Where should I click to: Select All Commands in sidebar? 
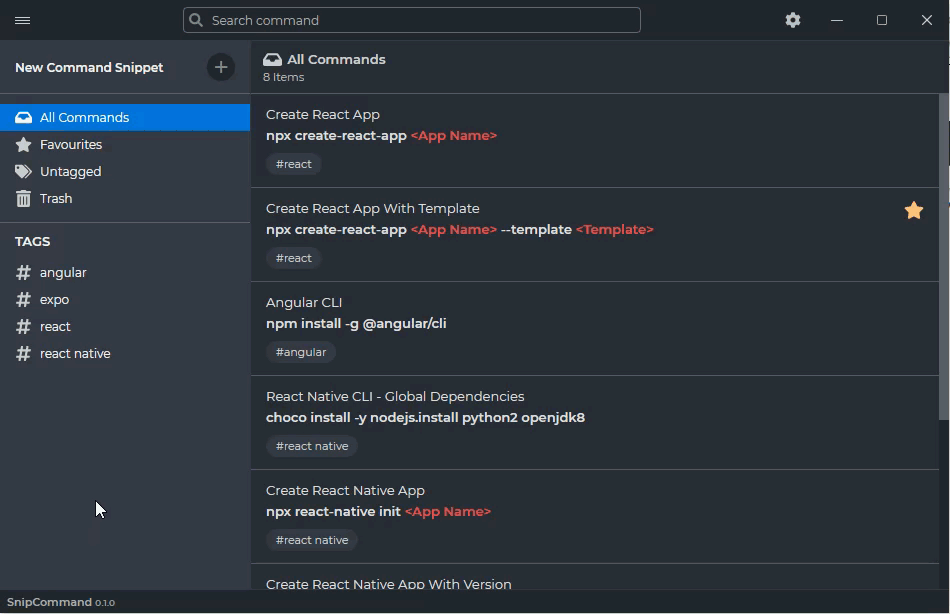(x=125, y=118)
